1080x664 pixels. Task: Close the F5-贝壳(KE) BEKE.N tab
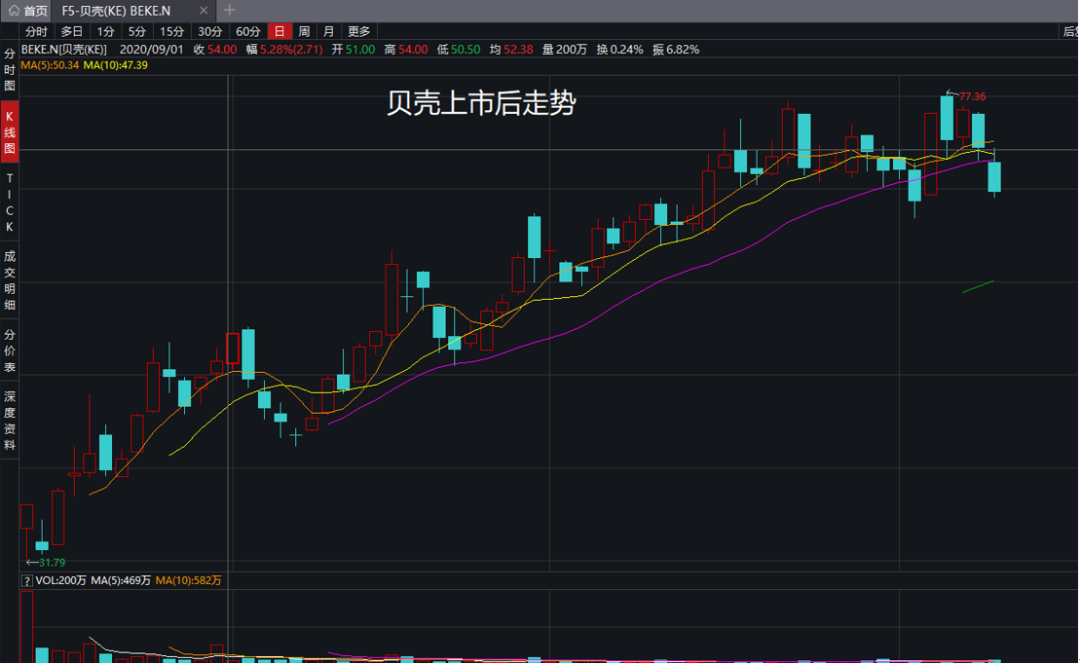[203, 10]
